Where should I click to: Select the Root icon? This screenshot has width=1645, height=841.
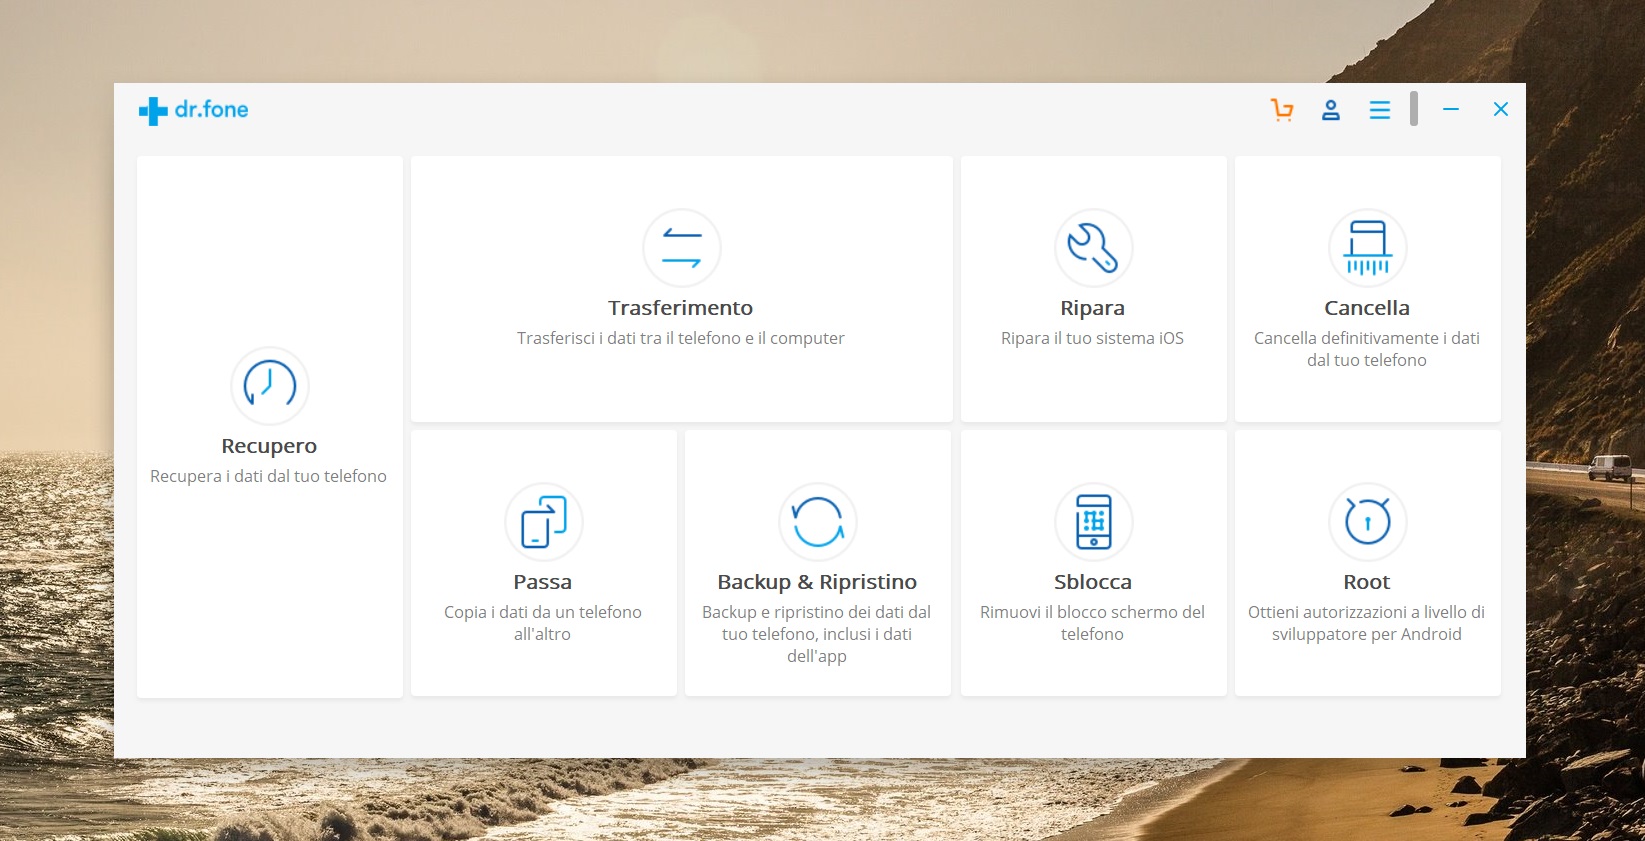click(x=1367, y=521)
